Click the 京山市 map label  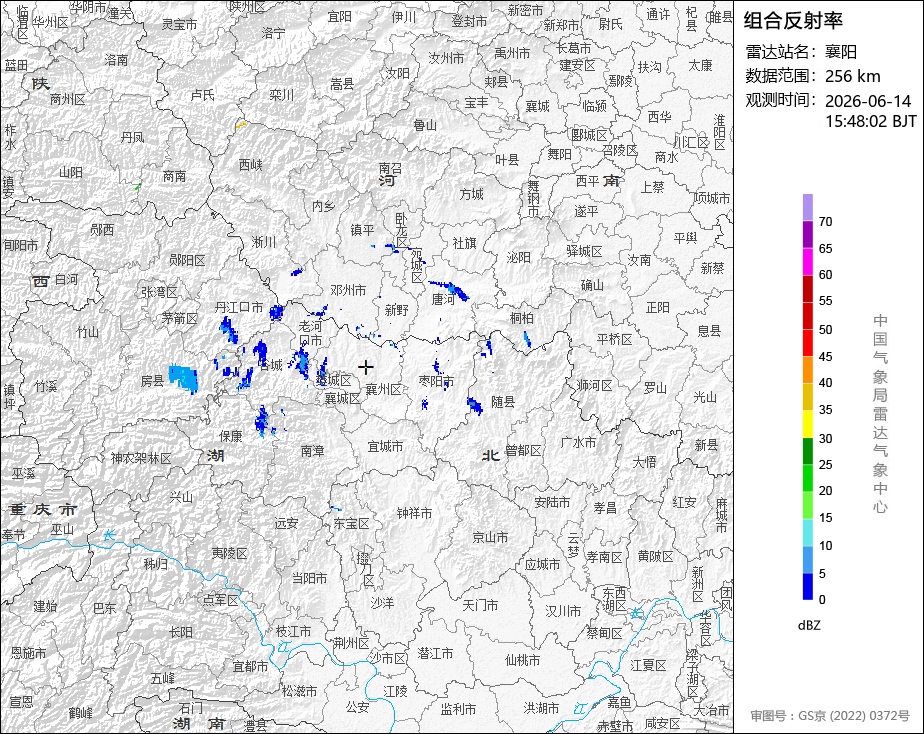click(x=490, y=537)
